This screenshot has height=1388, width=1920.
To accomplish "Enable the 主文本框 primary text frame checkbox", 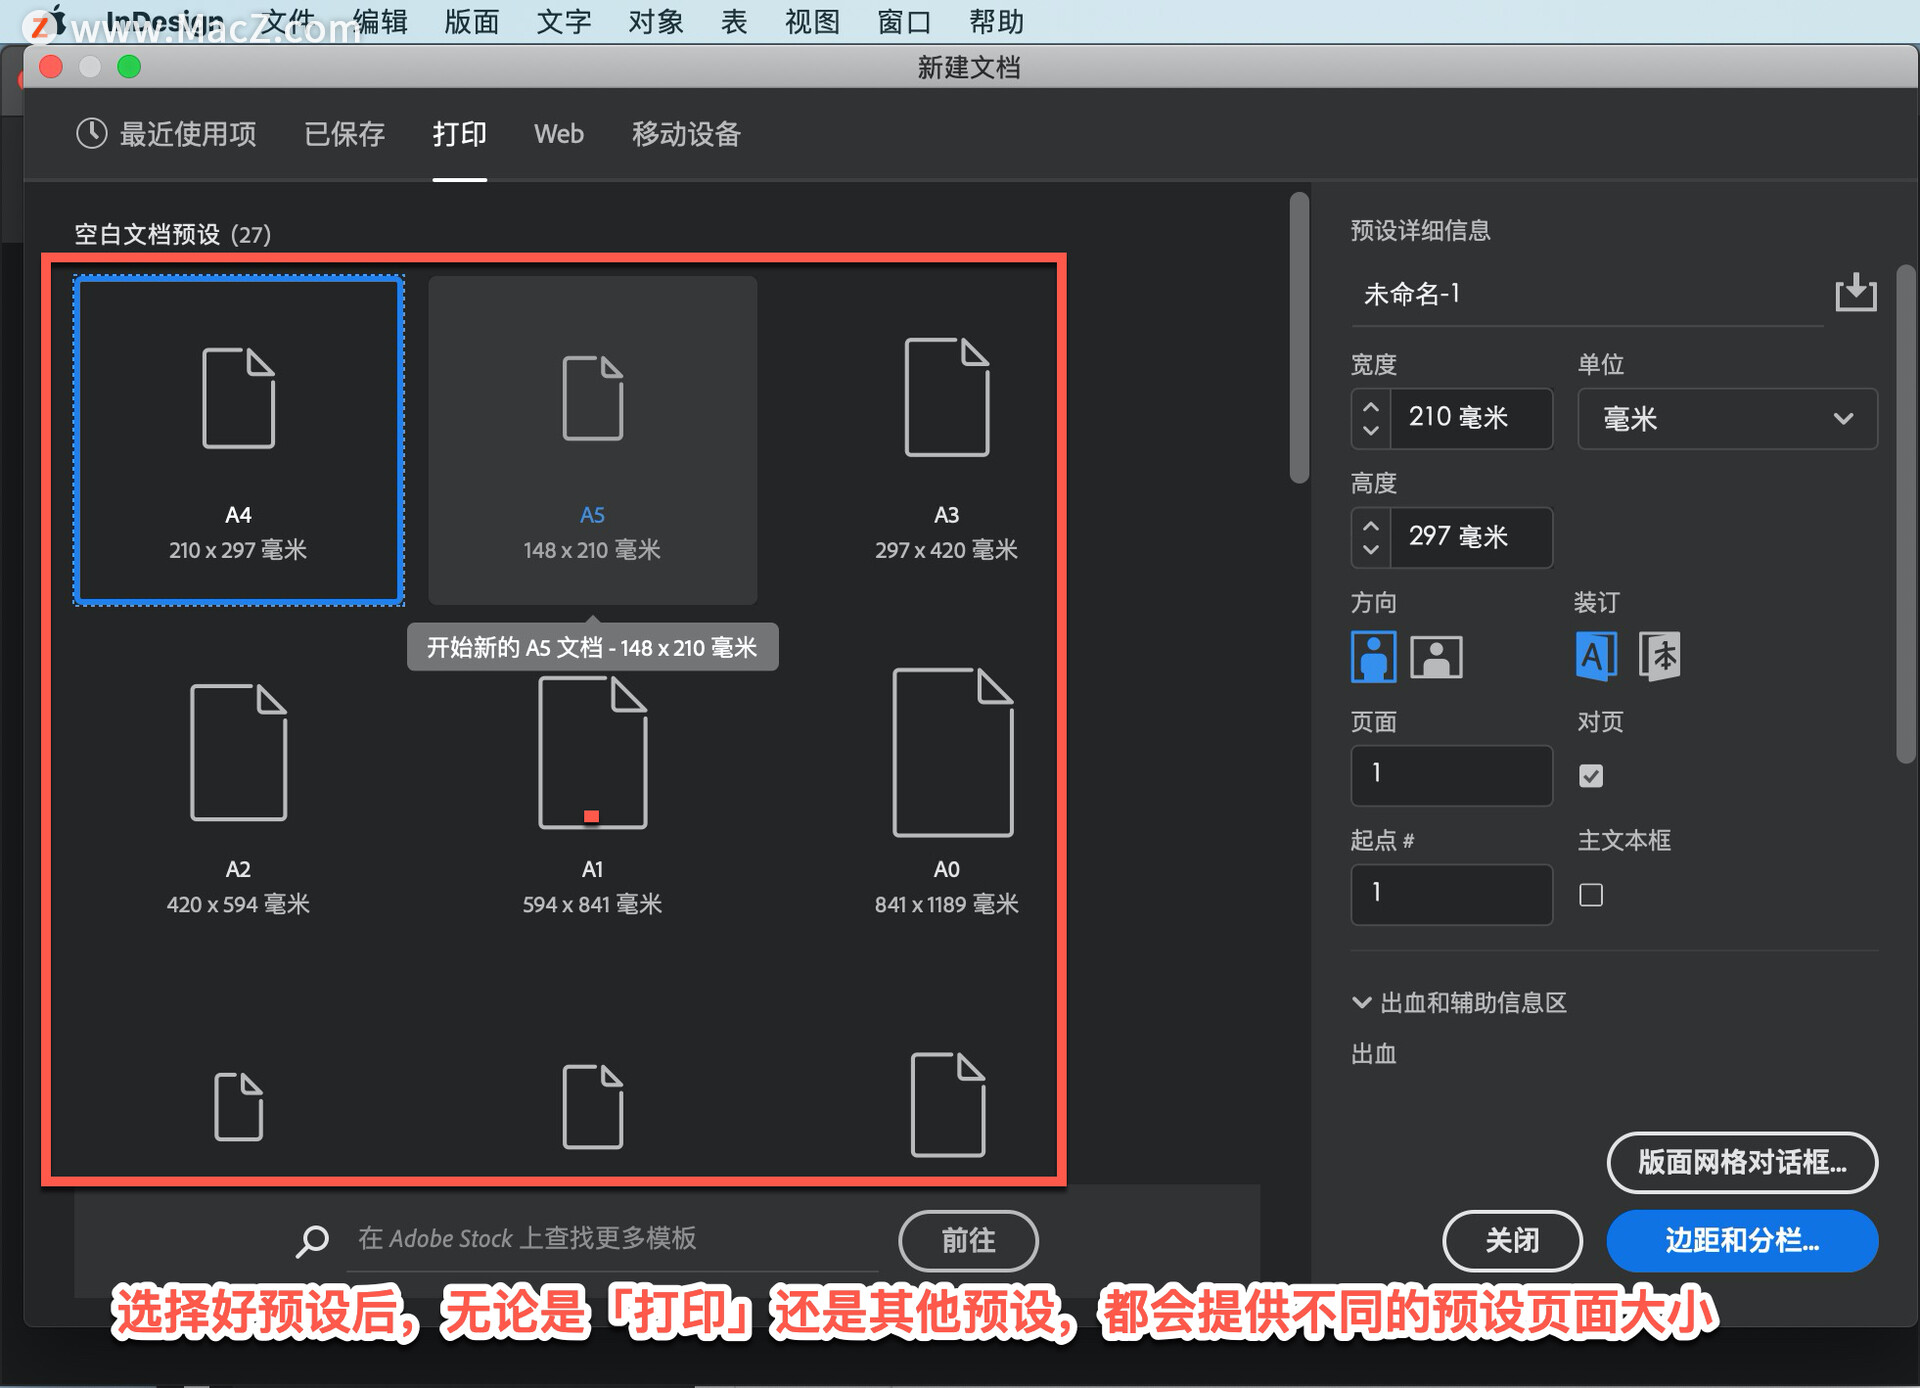I will (x=1590, y=895).
